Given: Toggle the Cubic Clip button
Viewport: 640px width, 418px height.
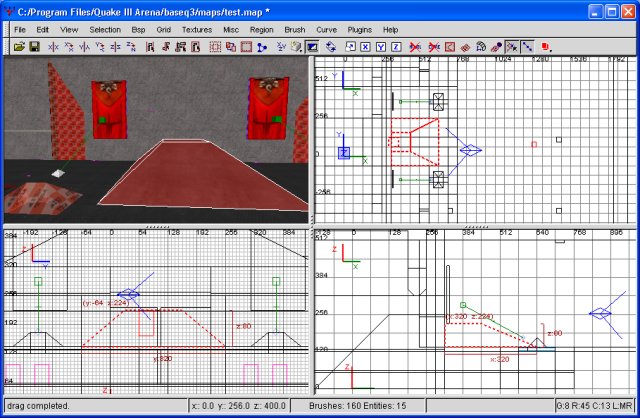Looking at the screenshot, I should (x=312, y=47).
